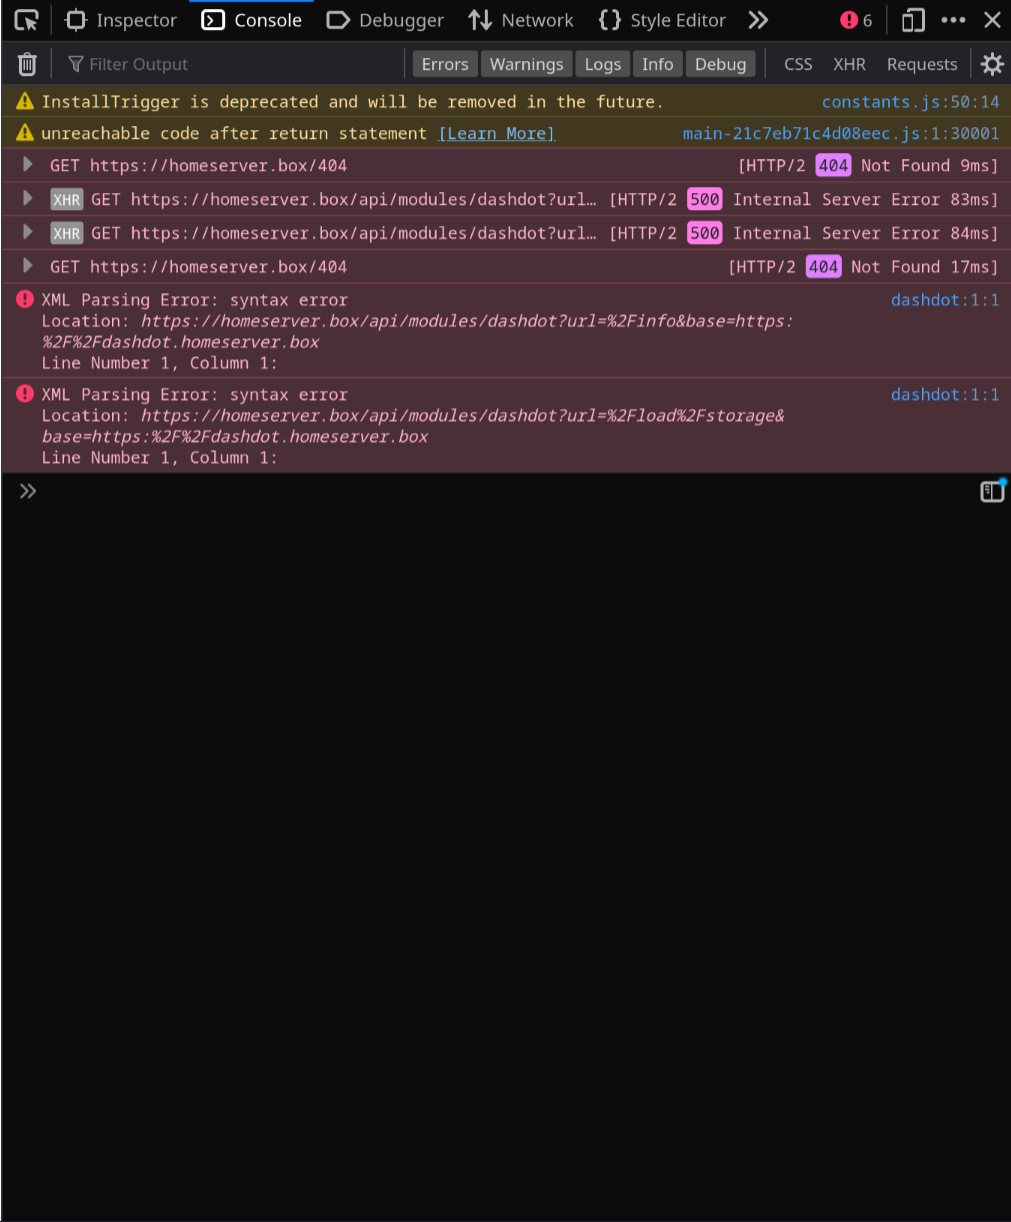This screenshot has width=1011, height=1222.
Task: Enable the XHR requests filter
Action: (849, 63)
